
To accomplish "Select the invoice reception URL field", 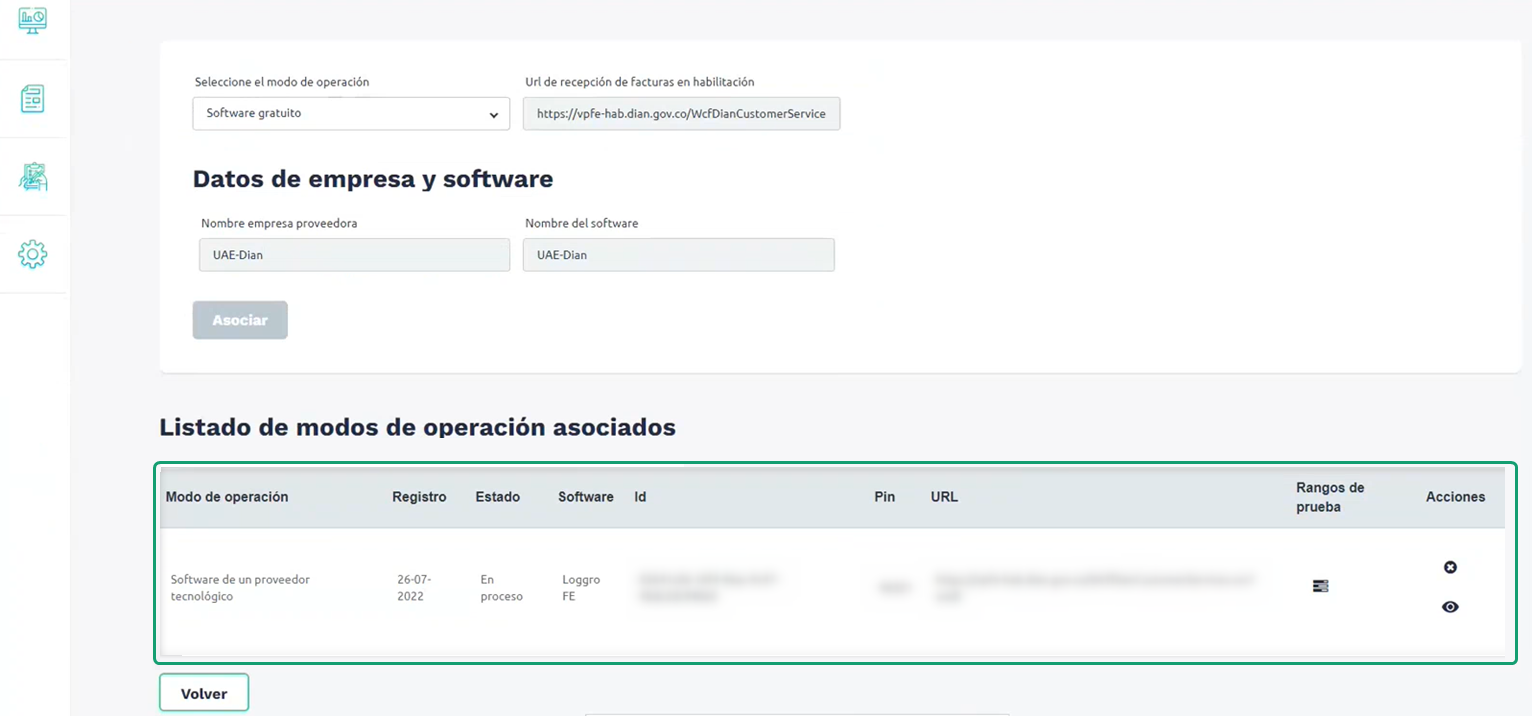I will tap(681, 114).
